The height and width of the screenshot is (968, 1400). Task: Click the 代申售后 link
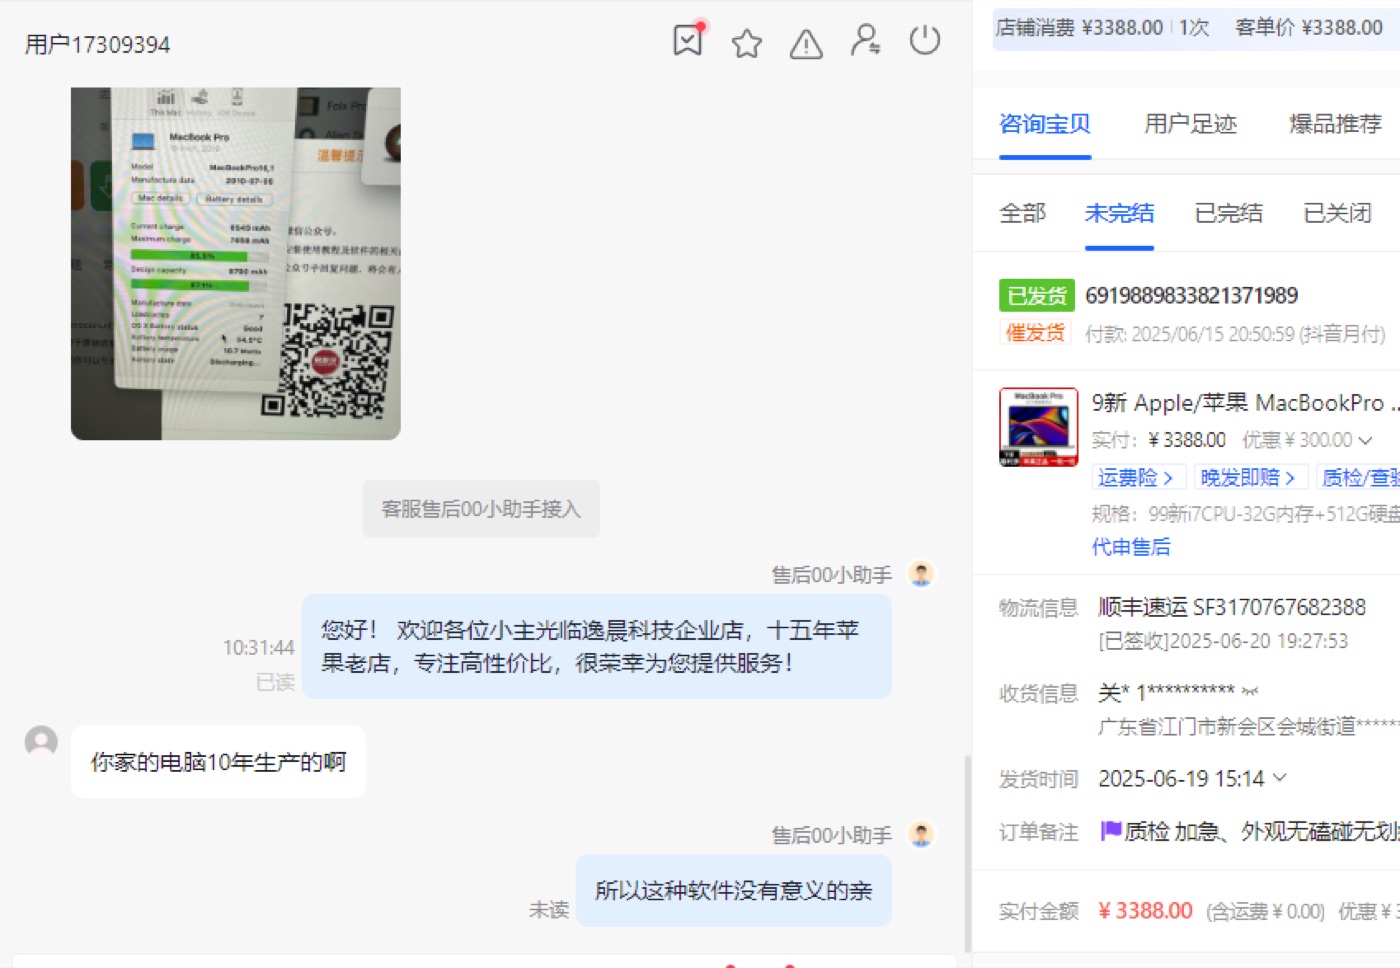tap(1131, 547)
